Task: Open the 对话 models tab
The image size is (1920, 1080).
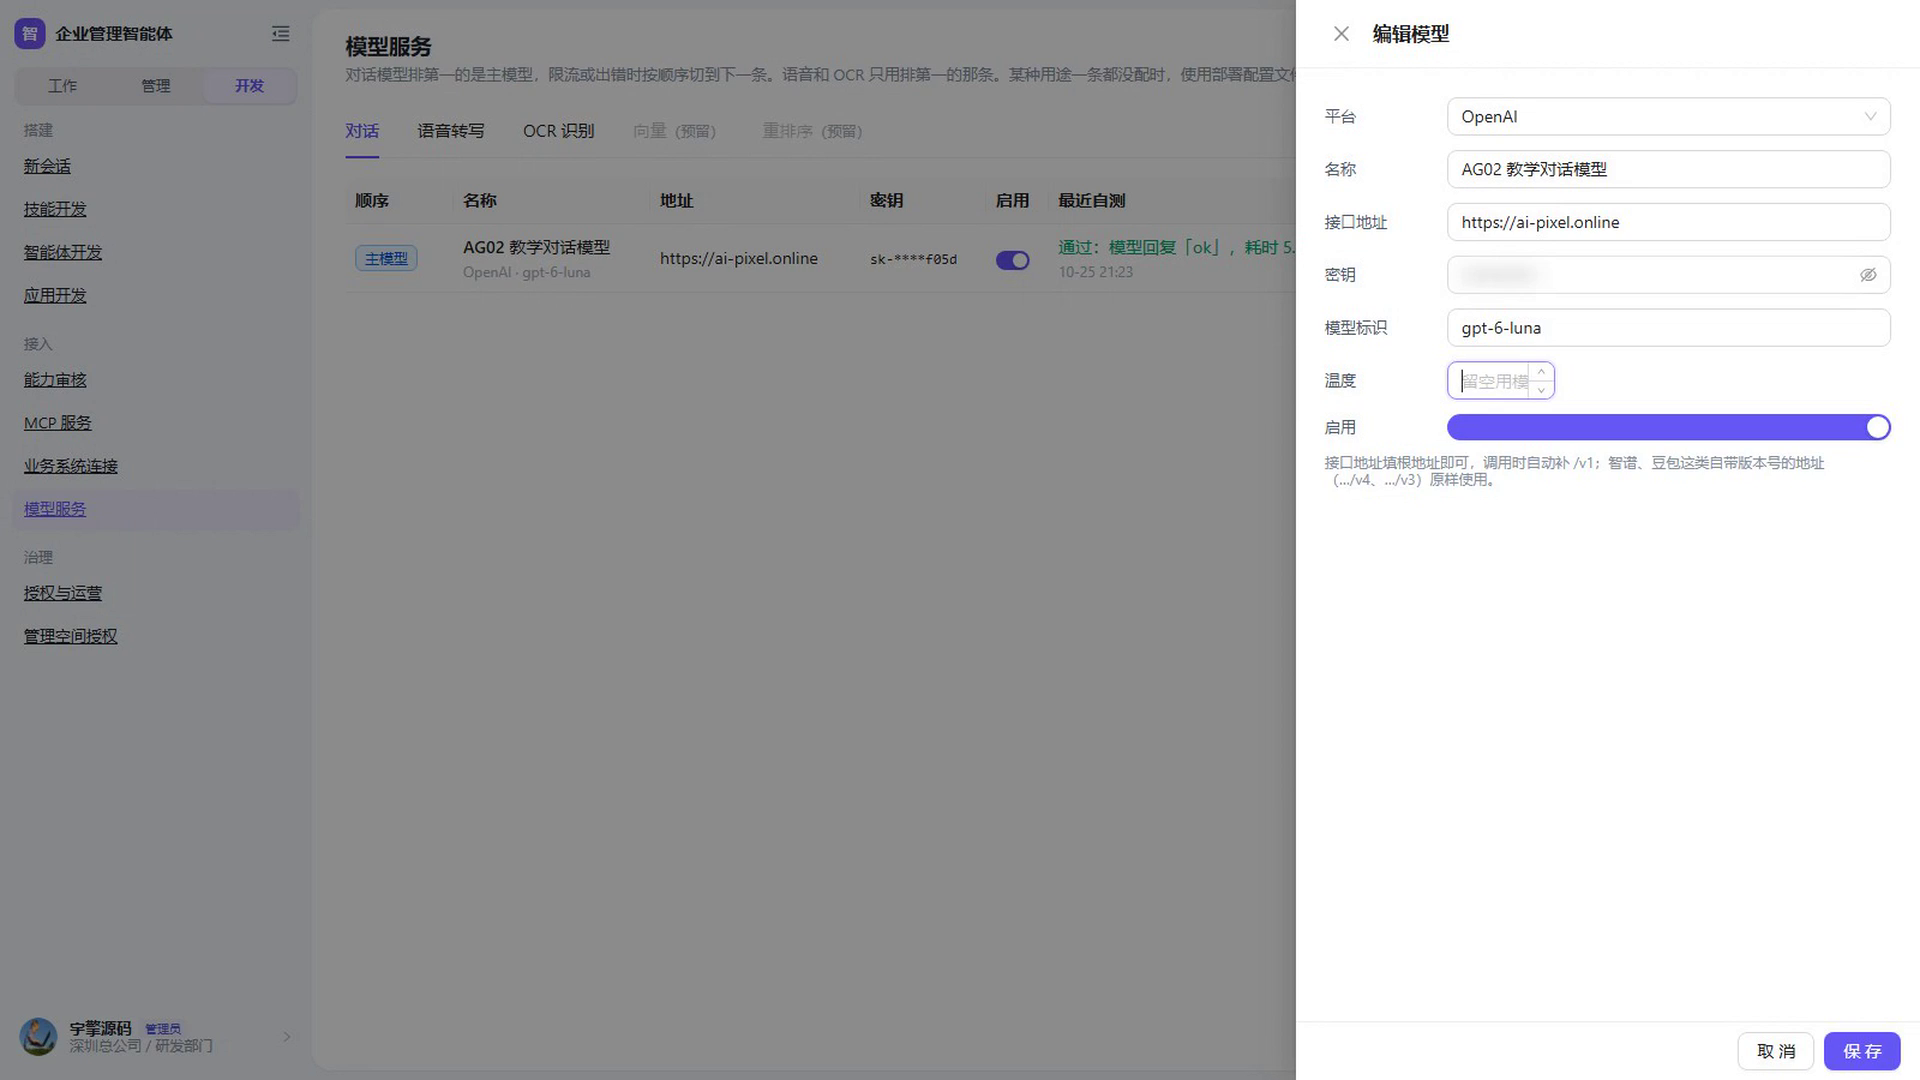Action: pos(362,131)
